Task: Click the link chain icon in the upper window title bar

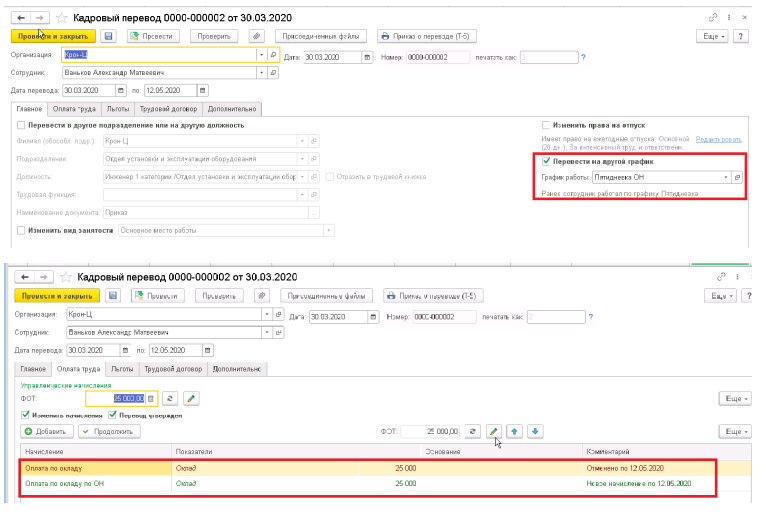Action: tap(713, 17)
